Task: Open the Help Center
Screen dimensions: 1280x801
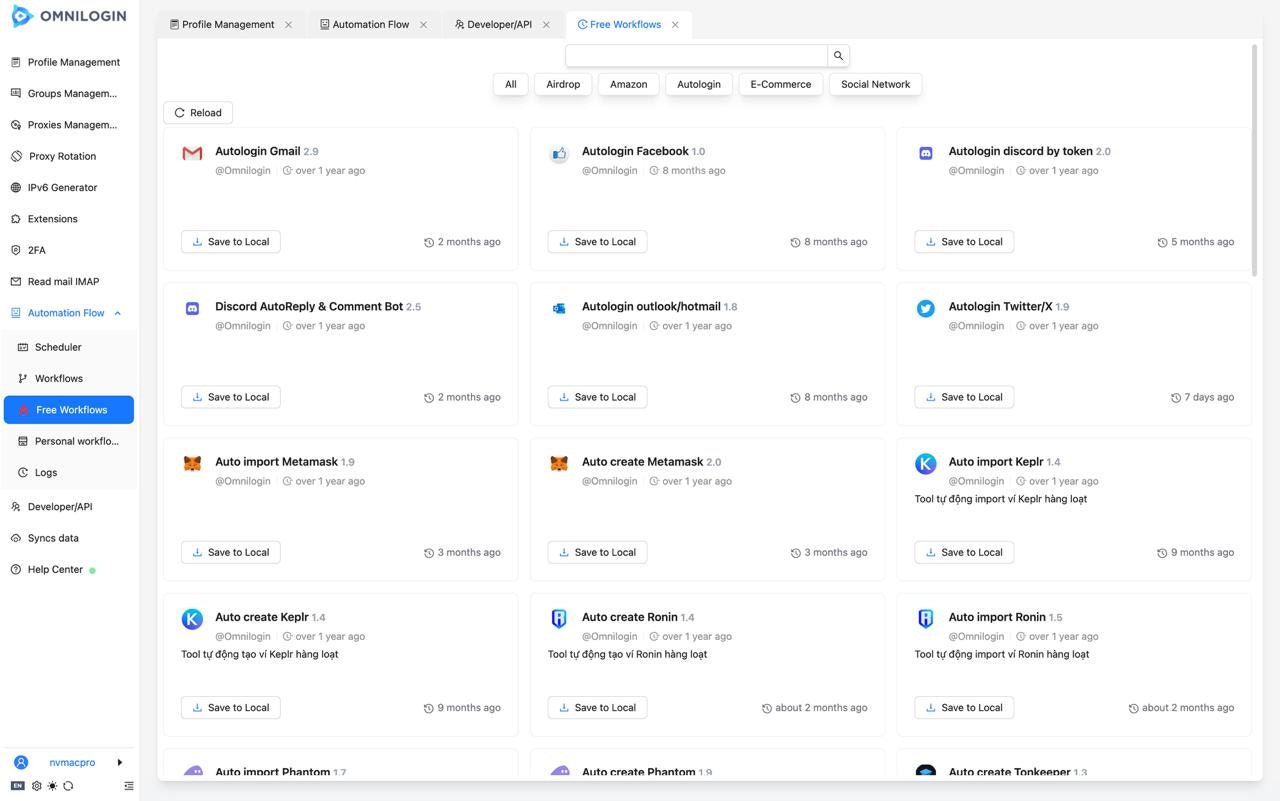Action: [69, 570]
